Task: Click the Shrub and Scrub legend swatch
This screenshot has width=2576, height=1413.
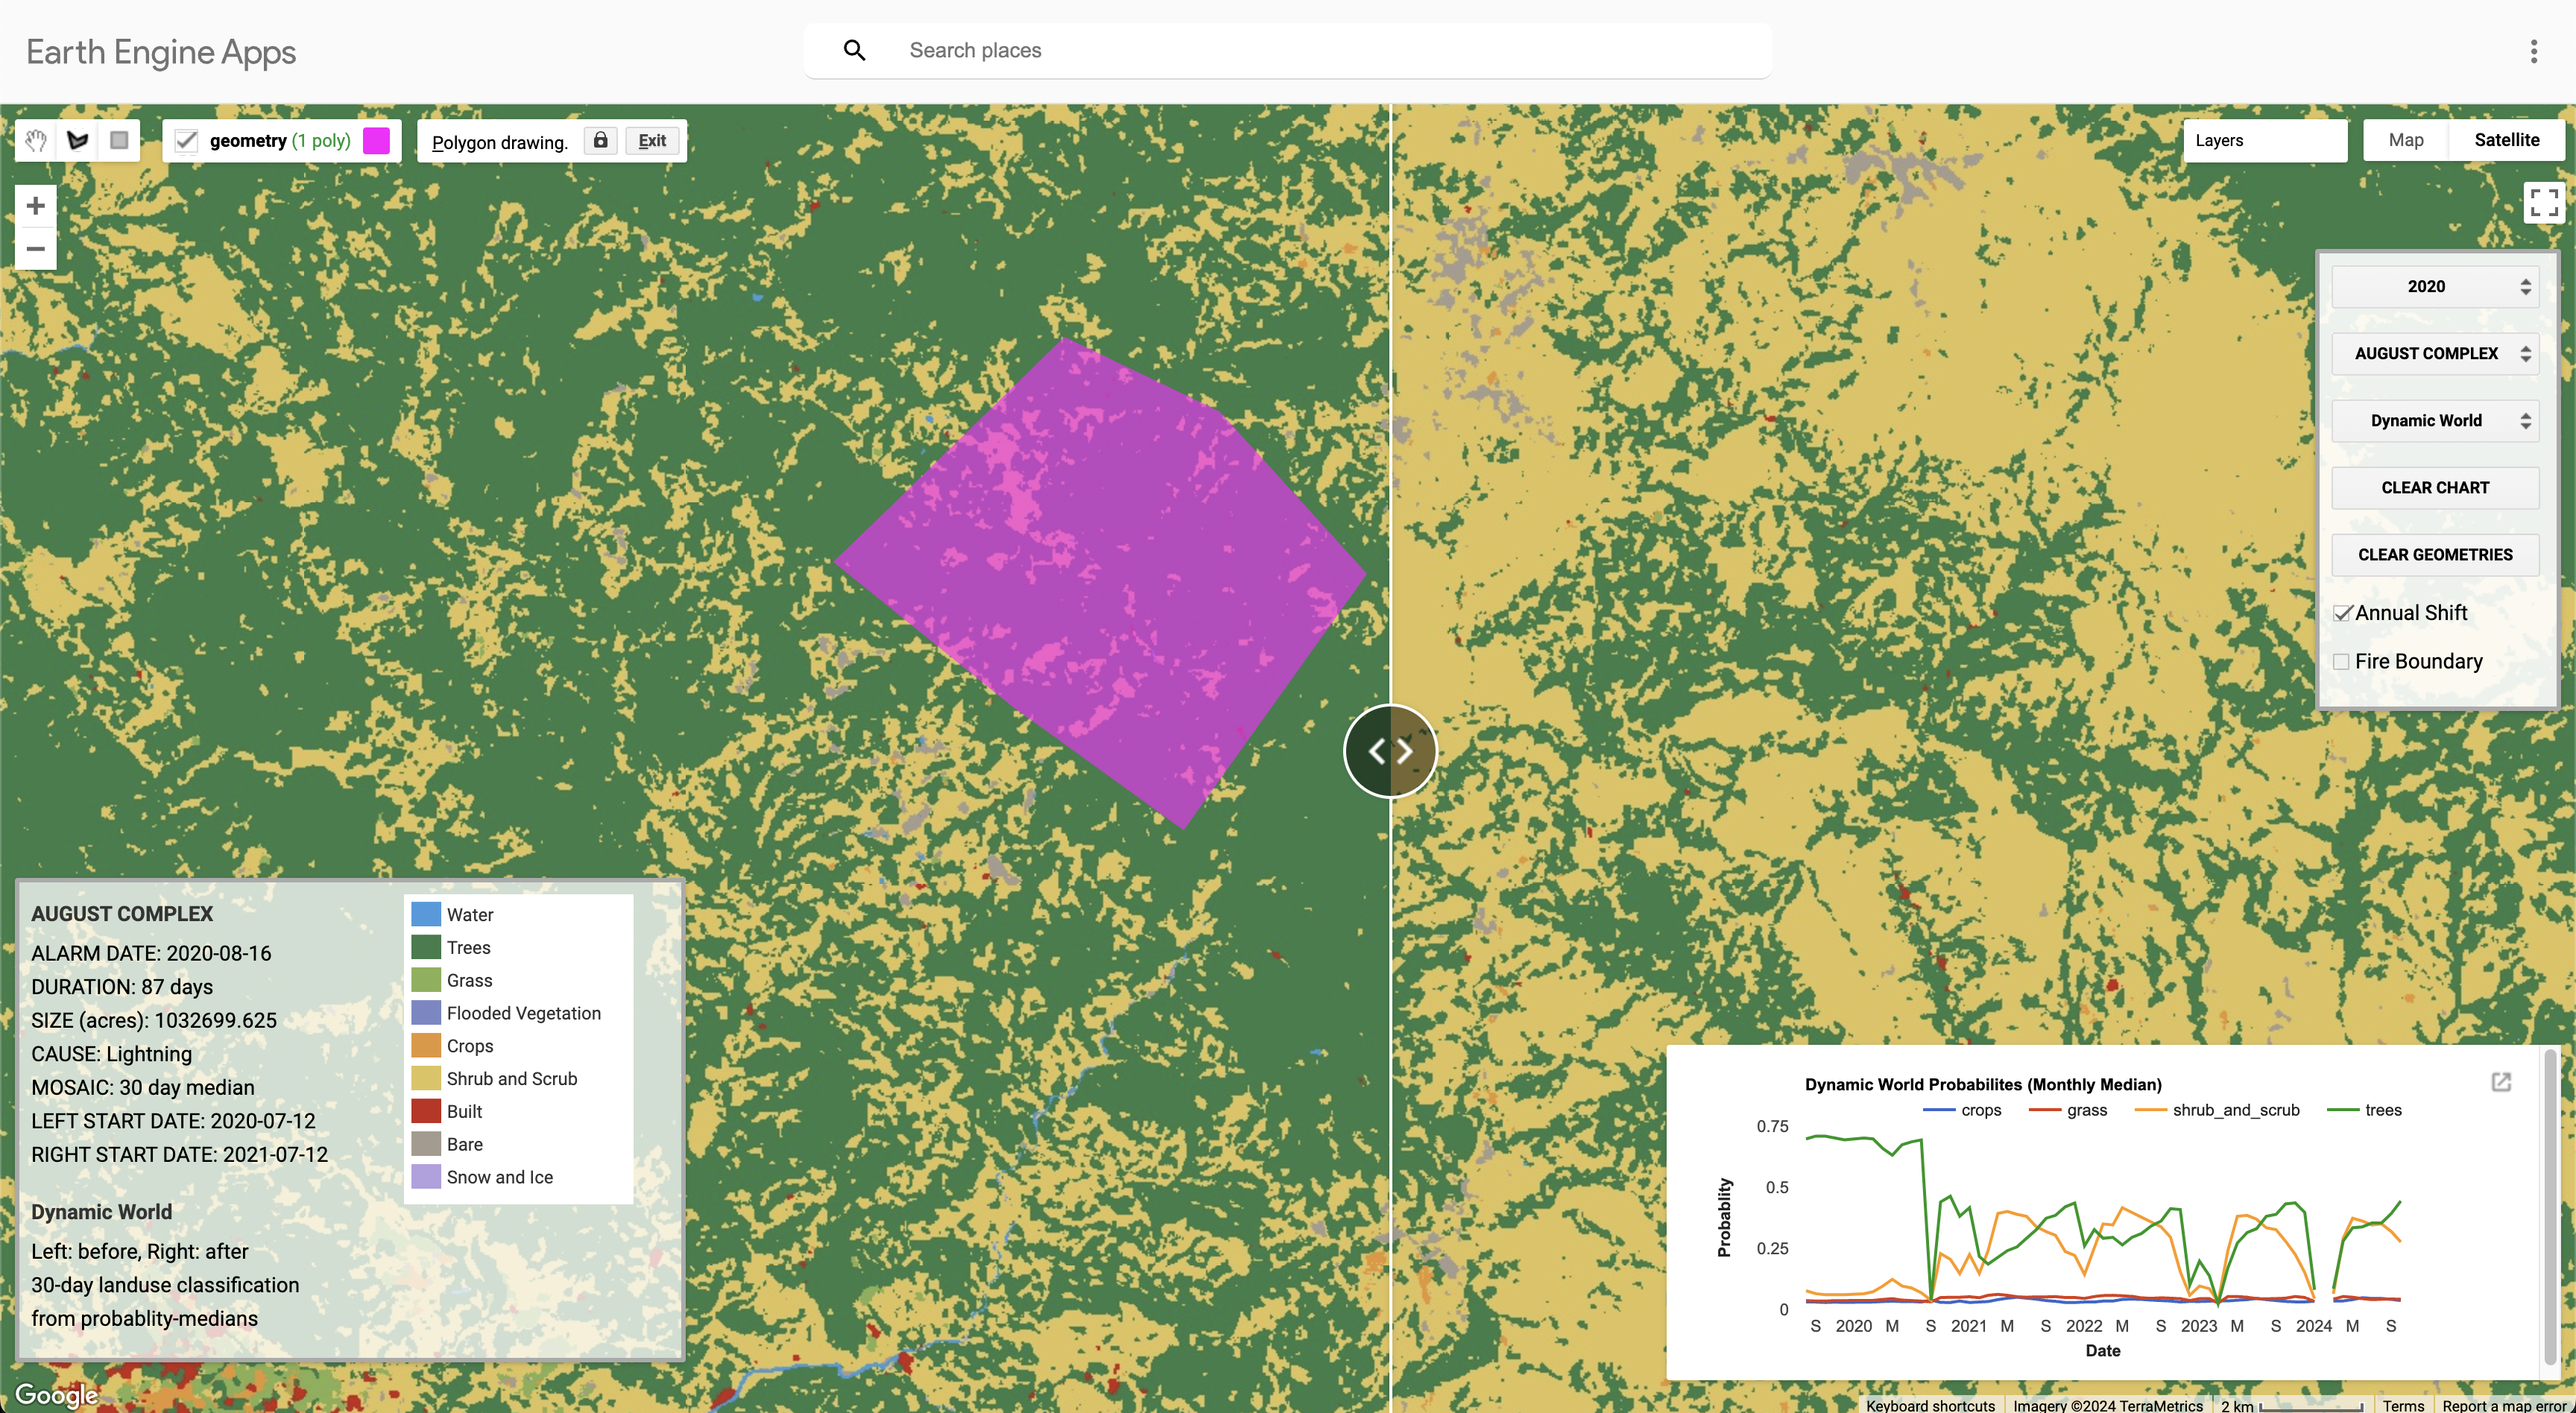Action: [x=426, y=1078]
